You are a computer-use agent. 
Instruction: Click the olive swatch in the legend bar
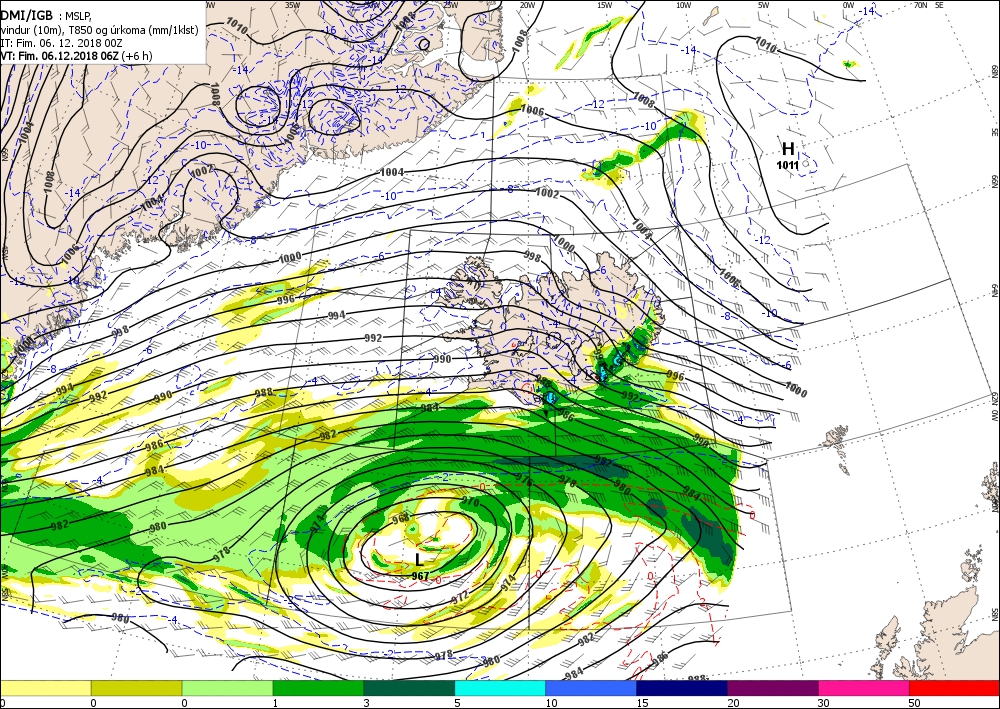pyautogui.click(x=136, y=688)
